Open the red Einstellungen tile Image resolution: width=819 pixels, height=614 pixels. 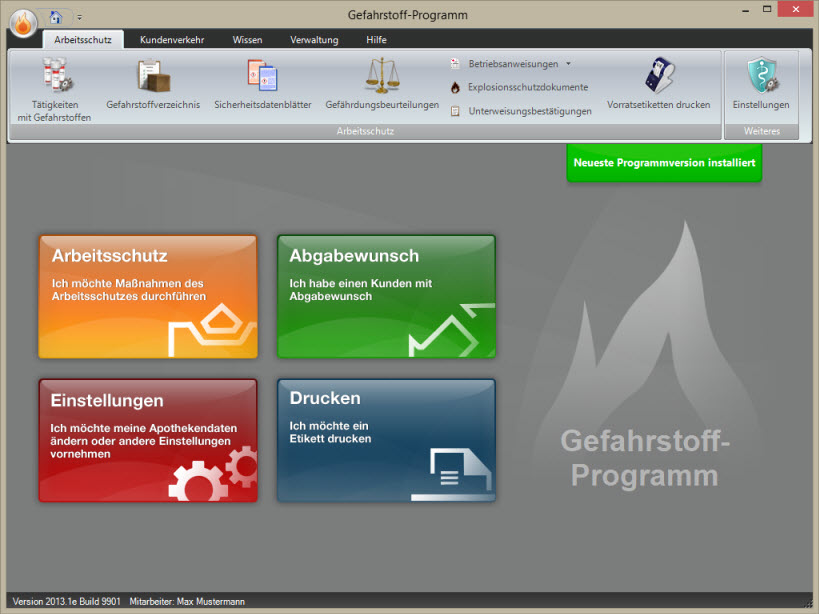coord(148,441)
